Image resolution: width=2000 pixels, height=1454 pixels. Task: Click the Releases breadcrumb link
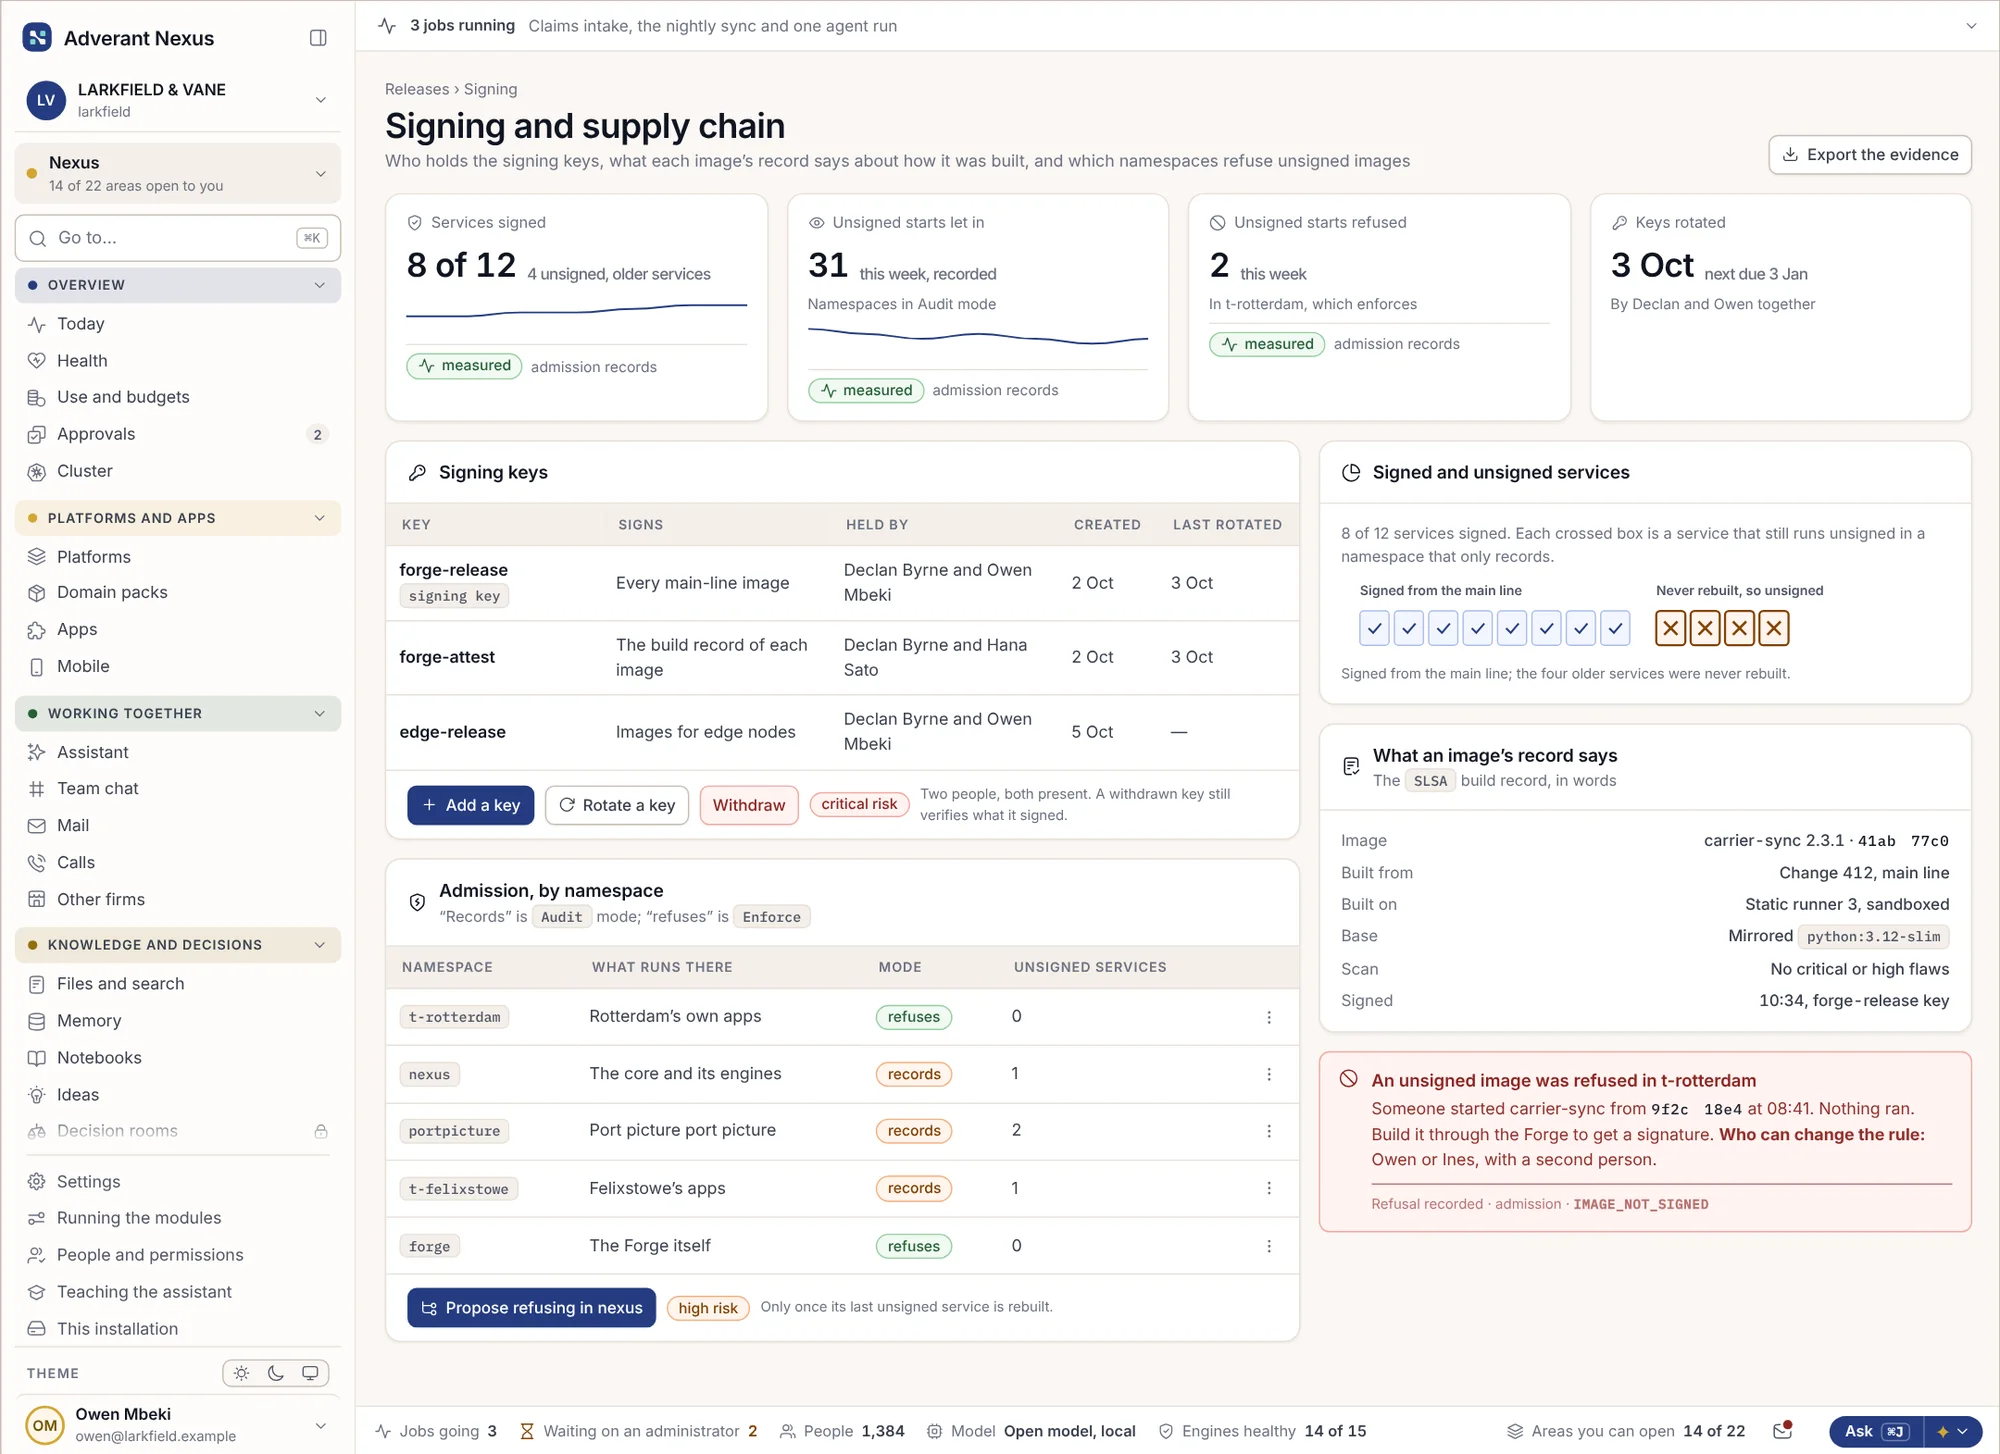tap(417, 89)
